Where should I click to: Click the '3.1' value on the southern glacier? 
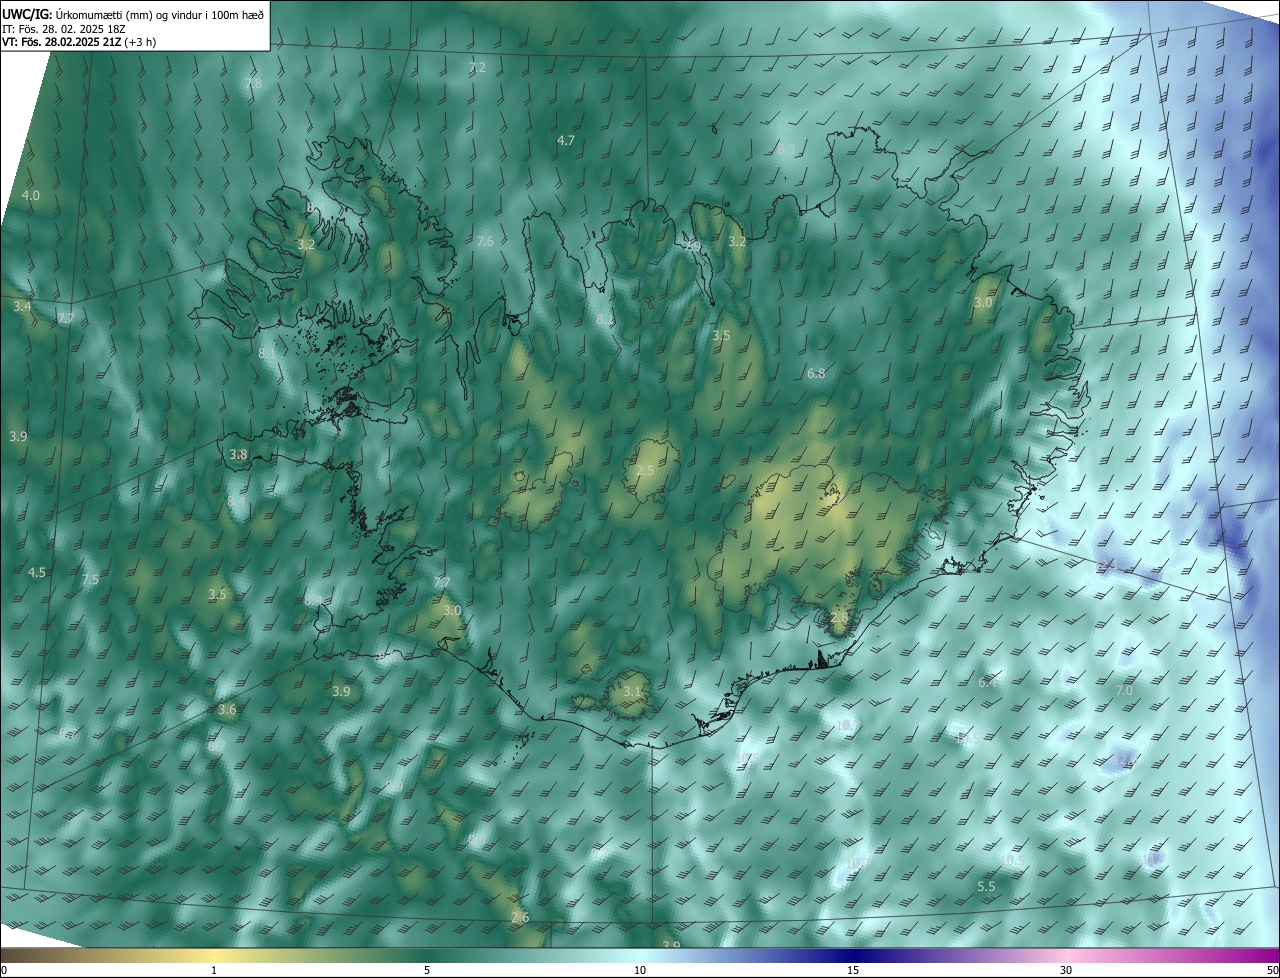point(631,691)
